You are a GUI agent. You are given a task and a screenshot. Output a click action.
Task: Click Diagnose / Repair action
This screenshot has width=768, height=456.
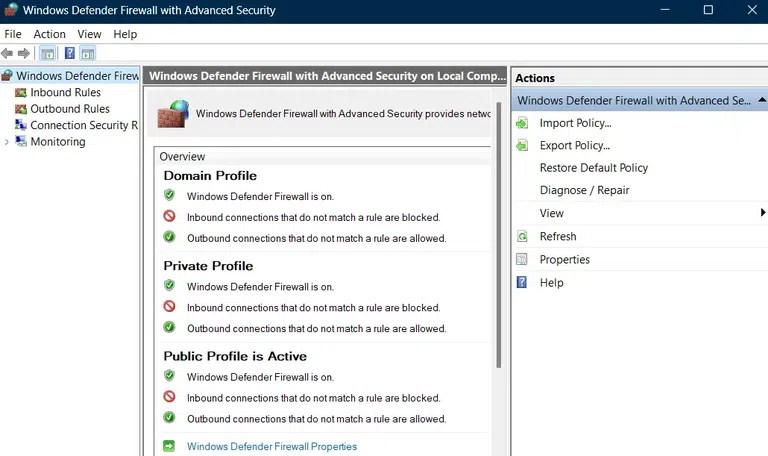click(x=584, y=190)
